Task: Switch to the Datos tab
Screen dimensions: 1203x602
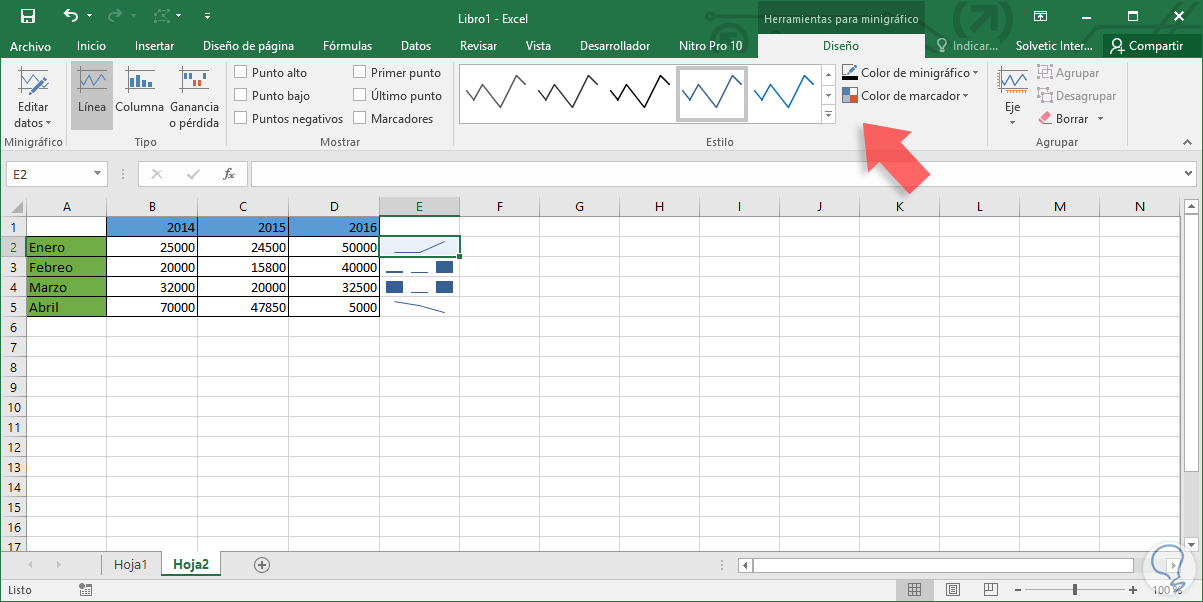Action: point(416,46)
